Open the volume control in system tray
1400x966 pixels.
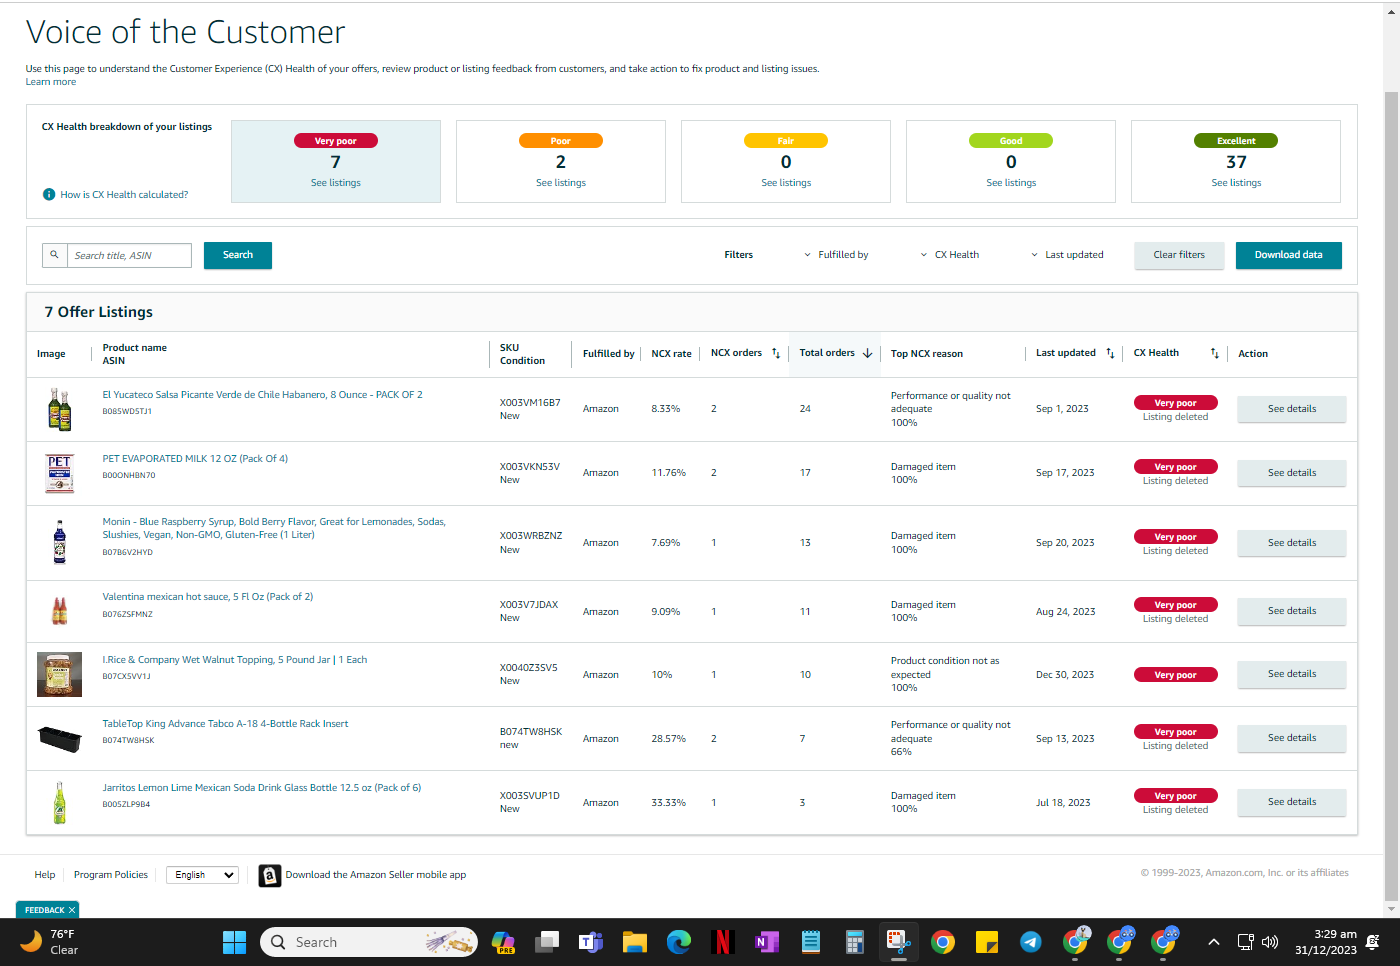(1270, 942)
